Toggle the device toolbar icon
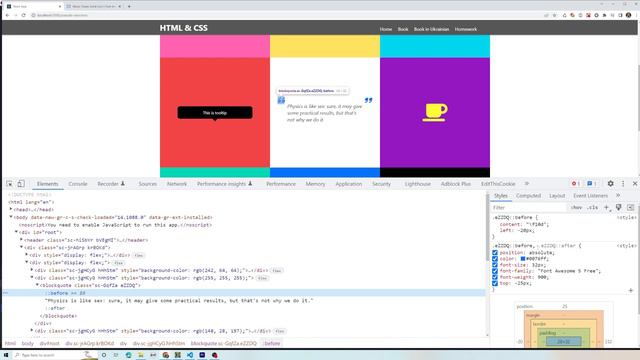 point(21,184)
